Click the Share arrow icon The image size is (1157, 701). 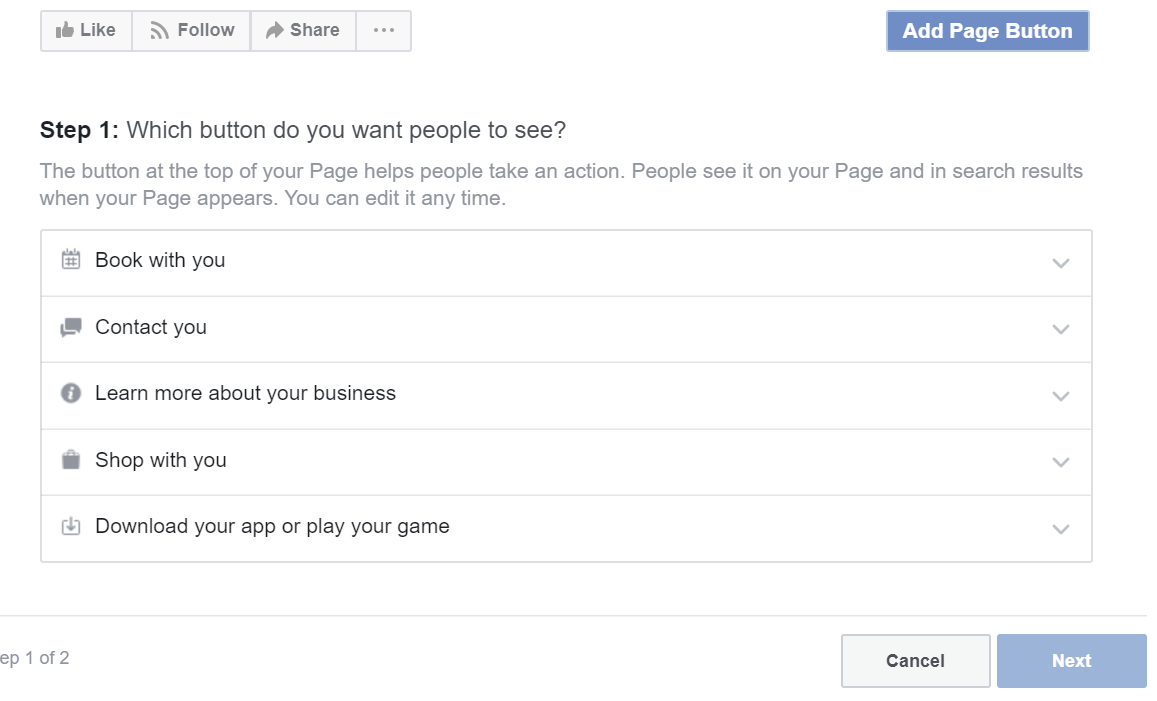coord(274,30)
